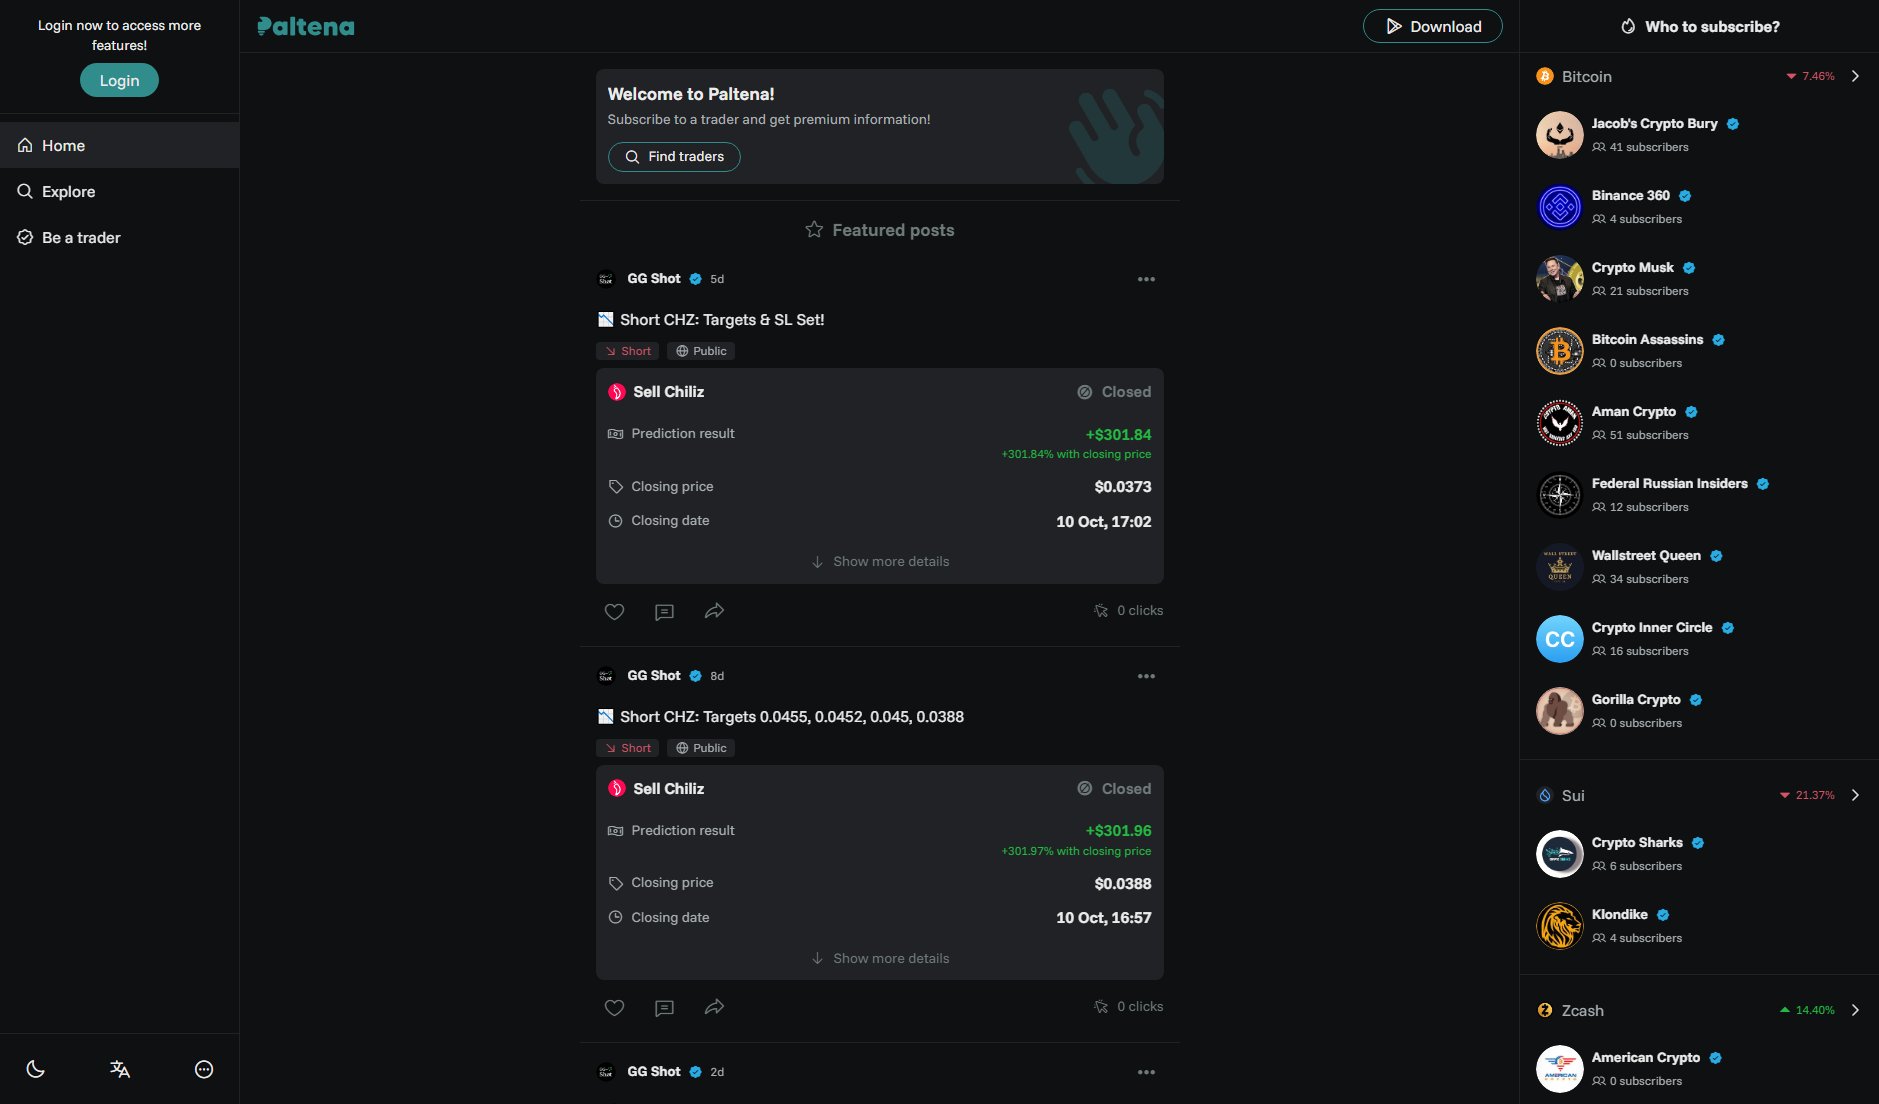Like the second Short CHZ post

point(614,1007)
